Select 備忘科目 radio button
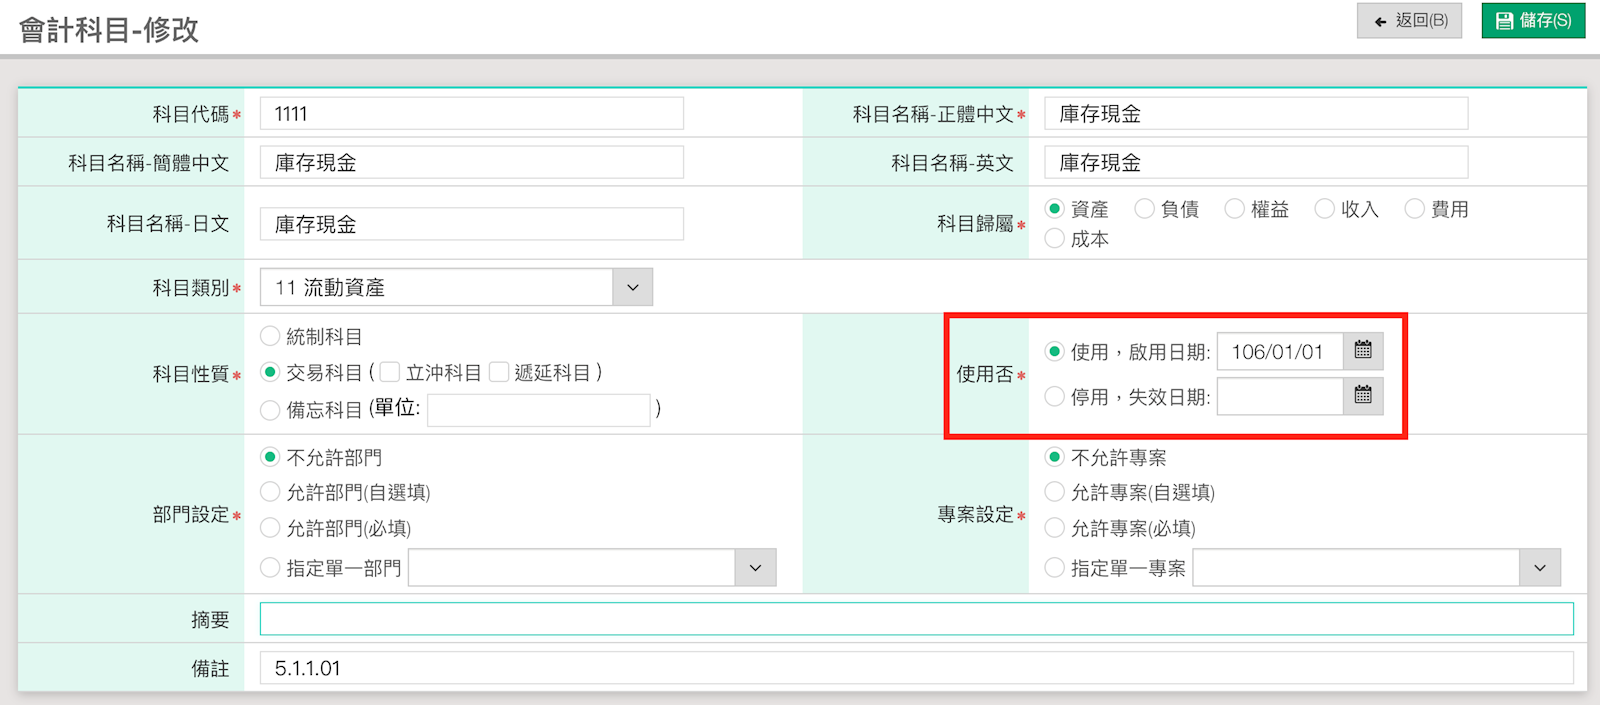Image resolution: width=1600 pixels, height=705 pixels. pos(269,410)
